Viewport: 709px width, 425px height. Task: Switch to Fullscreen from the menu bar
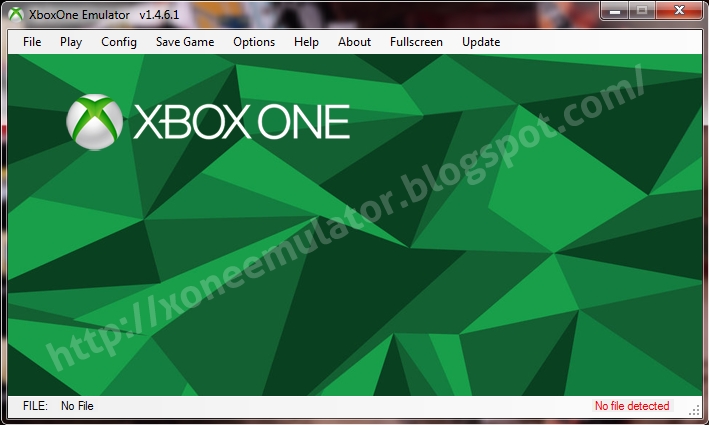[417, 42]
